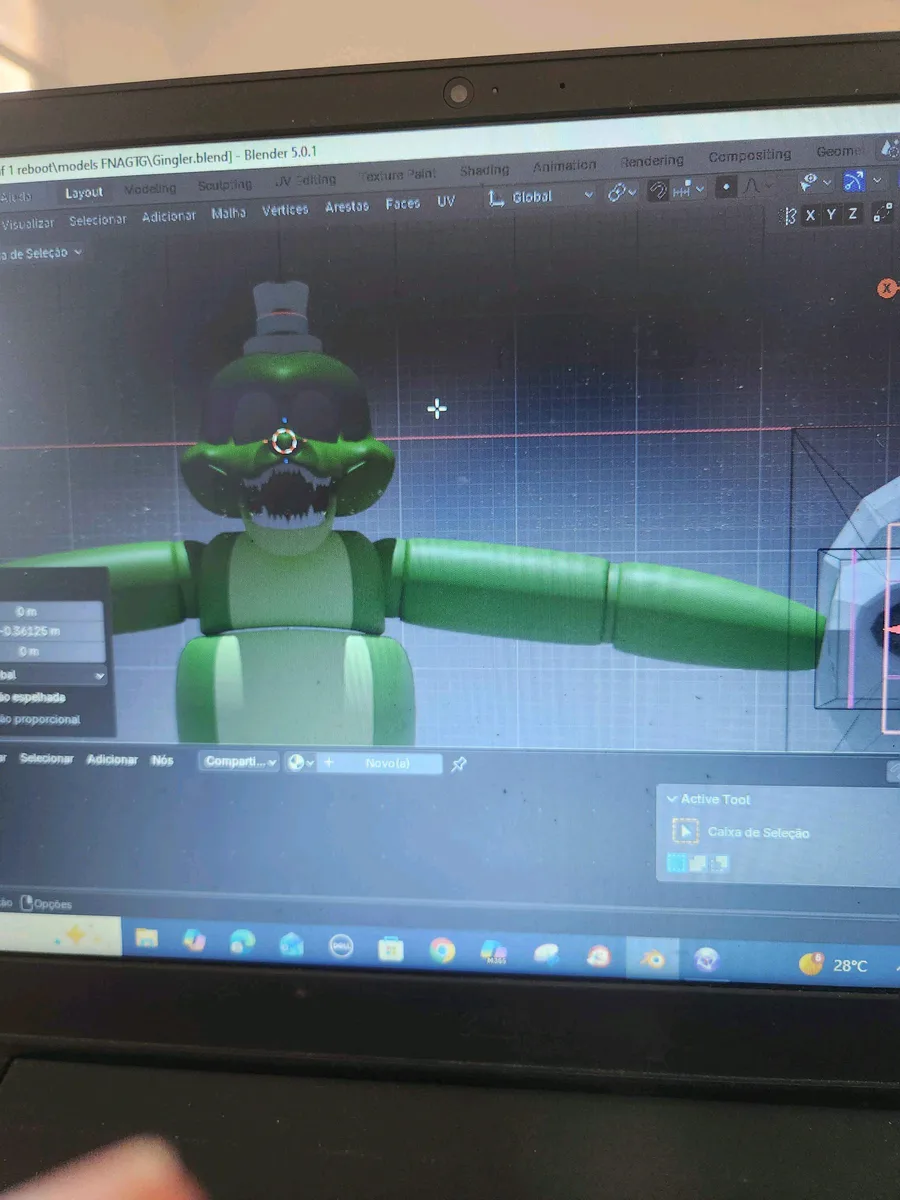Open the UV Editing workspace tab
The width and height of the screenshot is (900, 1200).
pyautogui.click(x=305, y=181)
